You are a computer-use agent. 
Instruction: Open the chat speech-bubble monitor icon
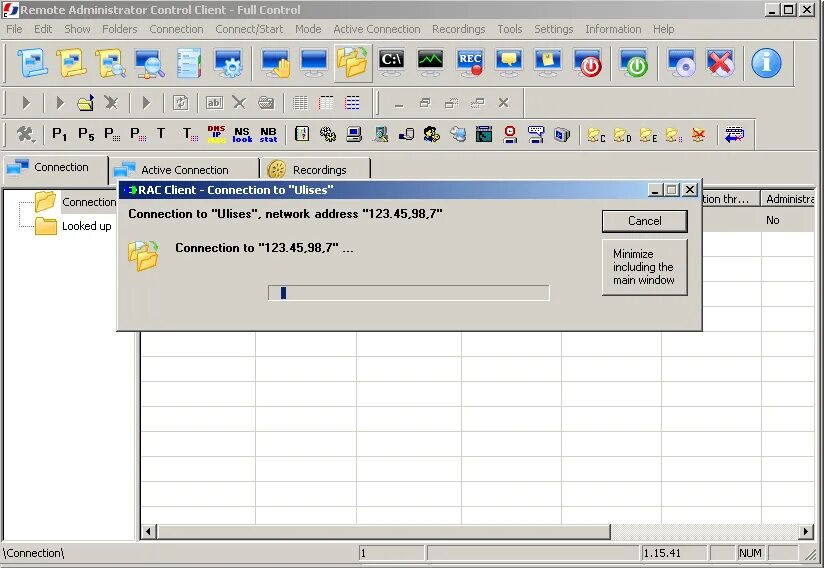coord(509,63)
